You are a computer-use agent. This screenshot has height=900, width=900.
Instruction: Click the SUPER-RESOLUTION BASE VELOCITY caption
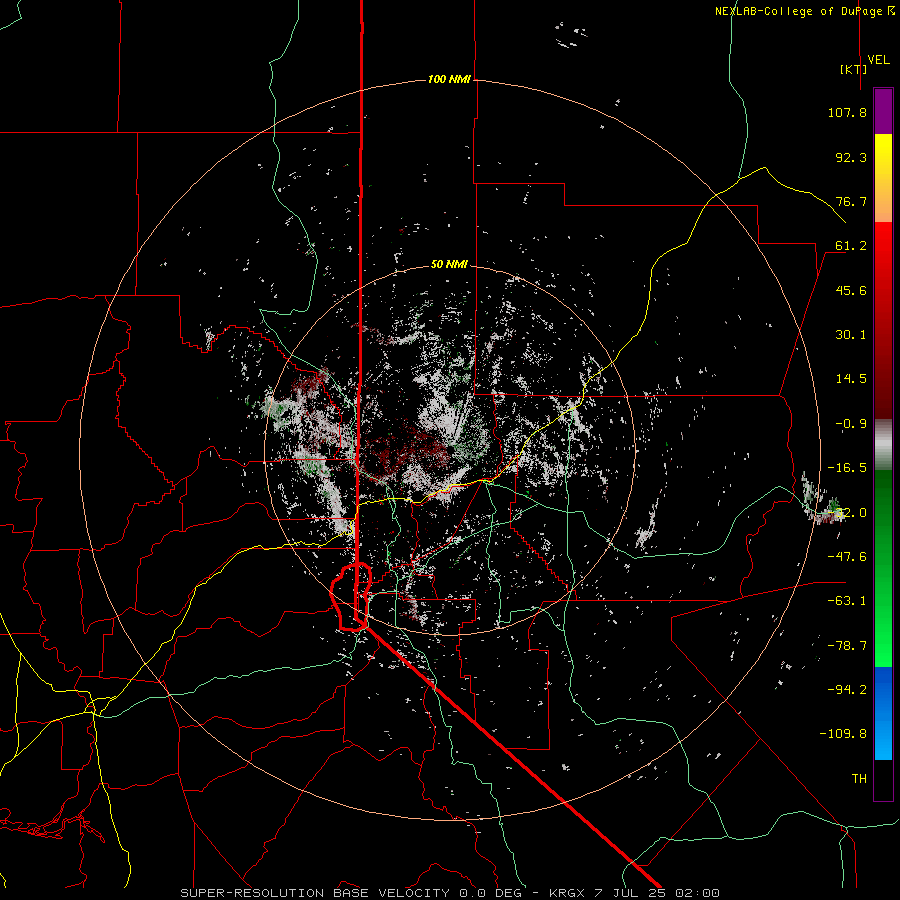(x=315, y=893)
